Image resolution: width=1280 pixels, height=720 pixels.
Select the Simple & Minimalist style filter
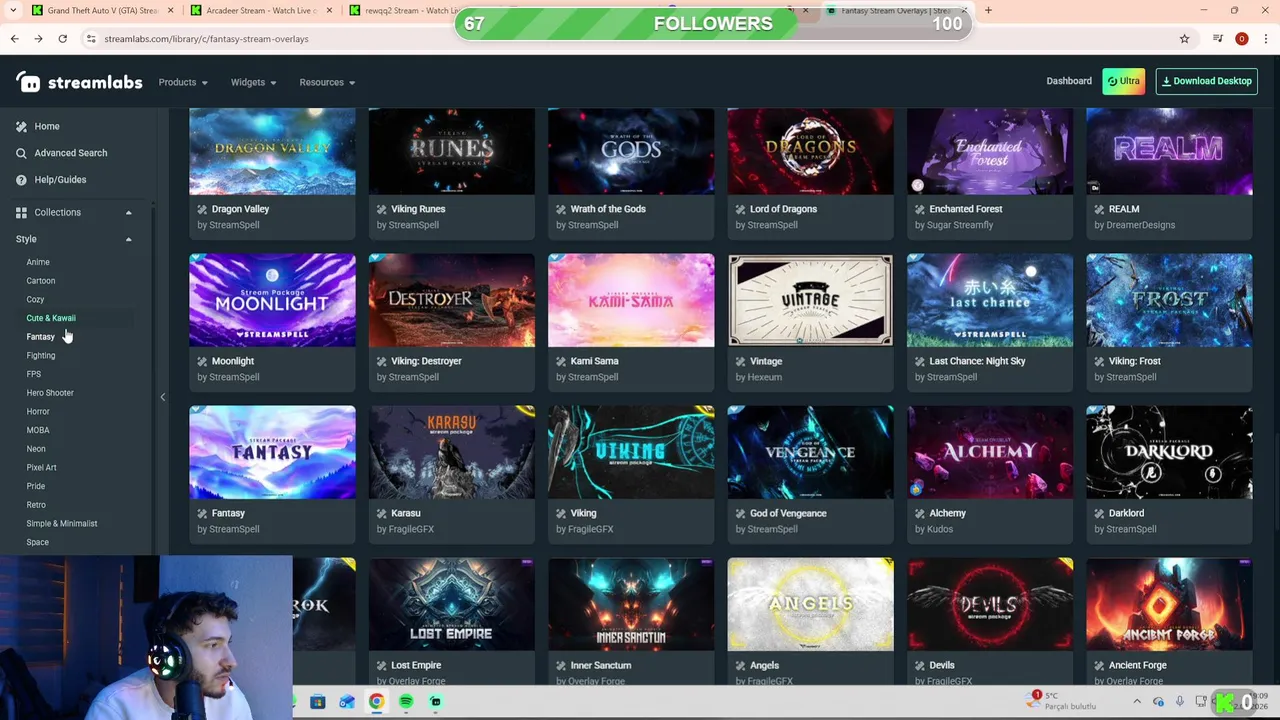point(62,523)
